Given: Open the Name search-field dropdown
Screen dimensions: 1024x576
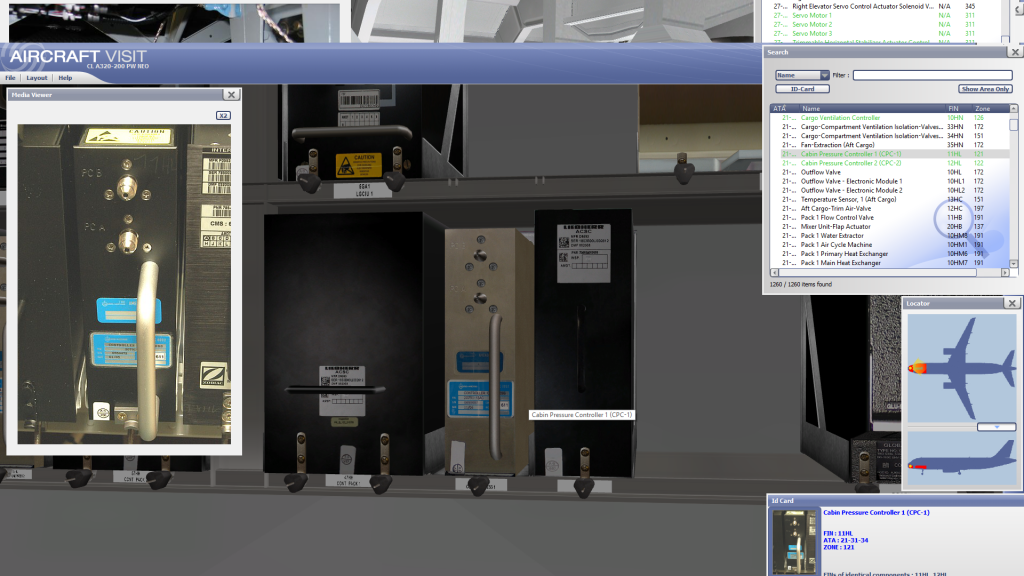Looking at the screenshot, I should pos(803,75).
